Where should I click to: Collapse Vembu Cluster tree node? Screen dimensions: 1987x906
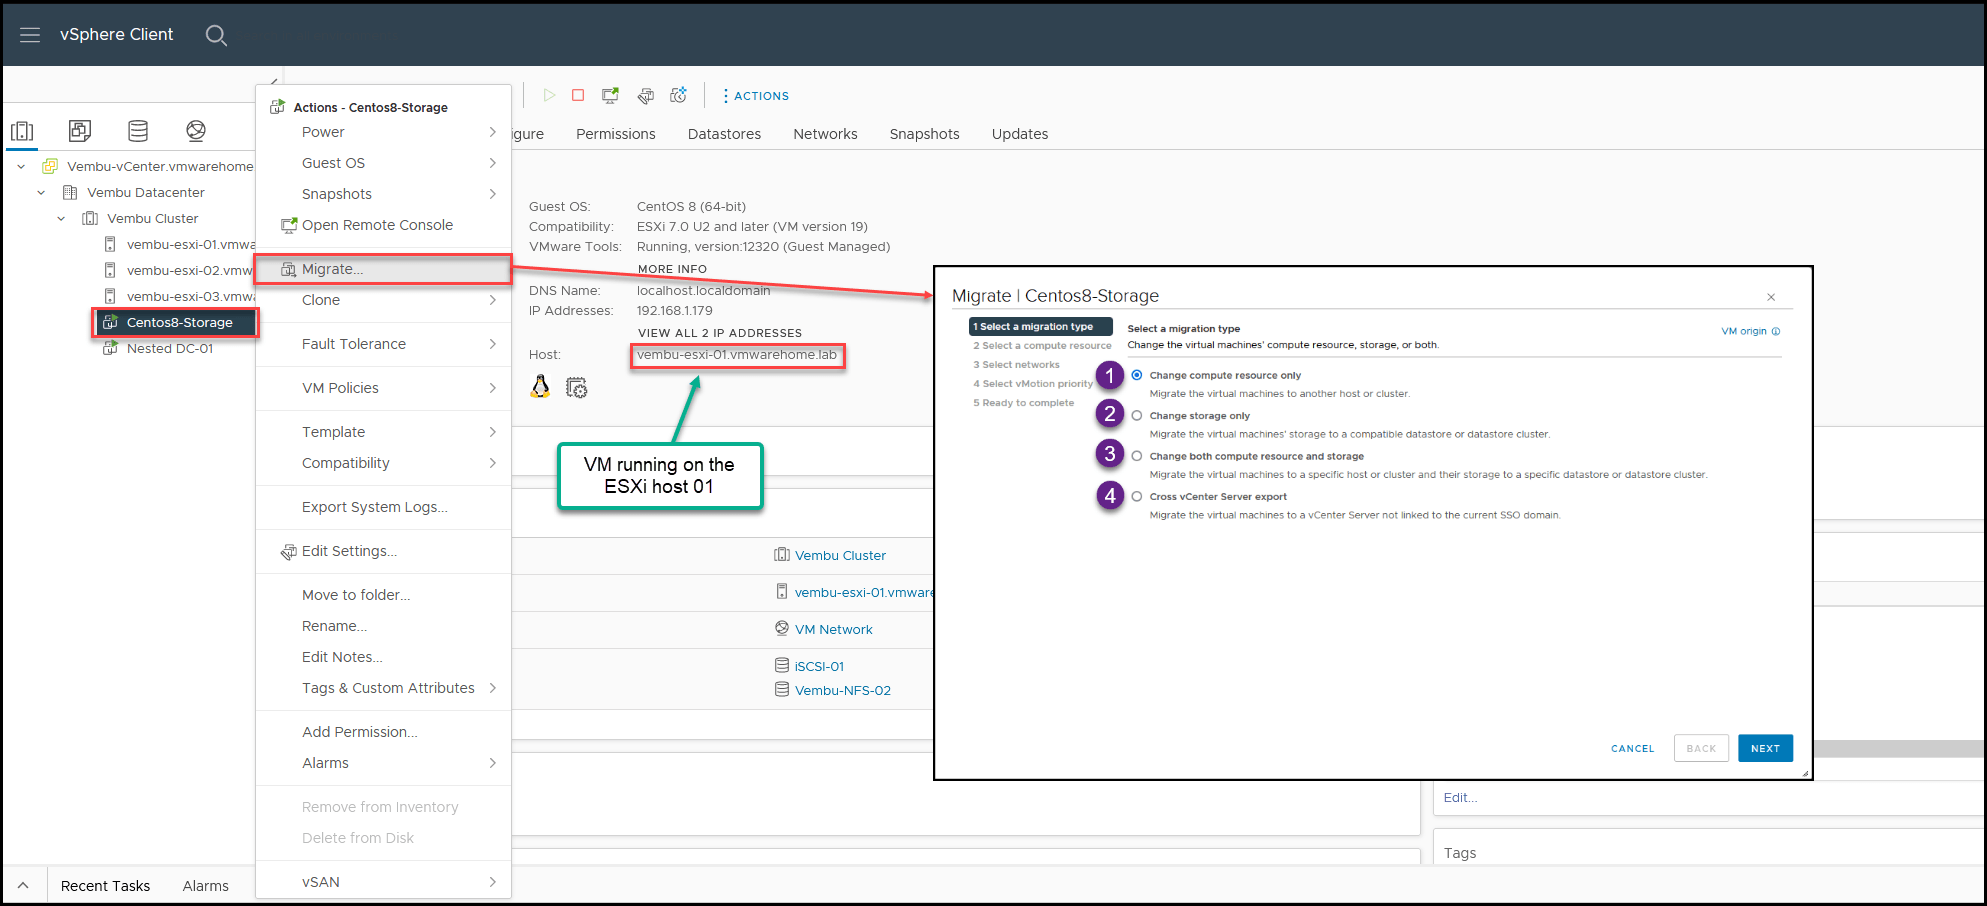pyautogui.click(x=61, y=218)
